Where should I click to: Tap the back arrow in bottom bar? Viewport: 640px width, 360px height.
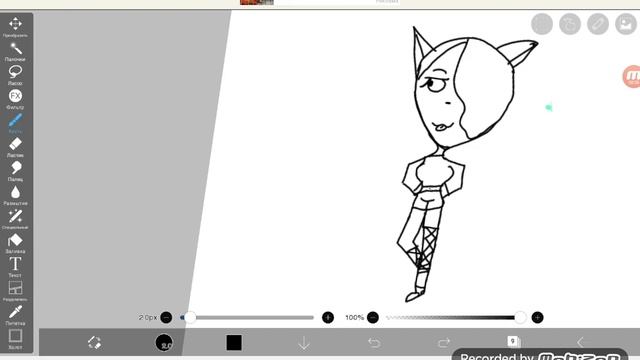coord(581,342)
